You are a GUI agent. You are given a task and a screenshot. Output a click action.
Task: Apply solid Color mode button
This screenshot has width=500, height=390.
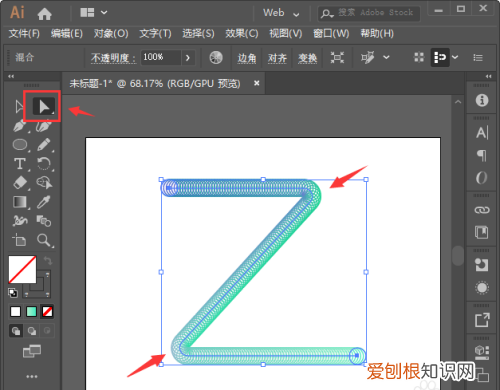pos(15,312)
